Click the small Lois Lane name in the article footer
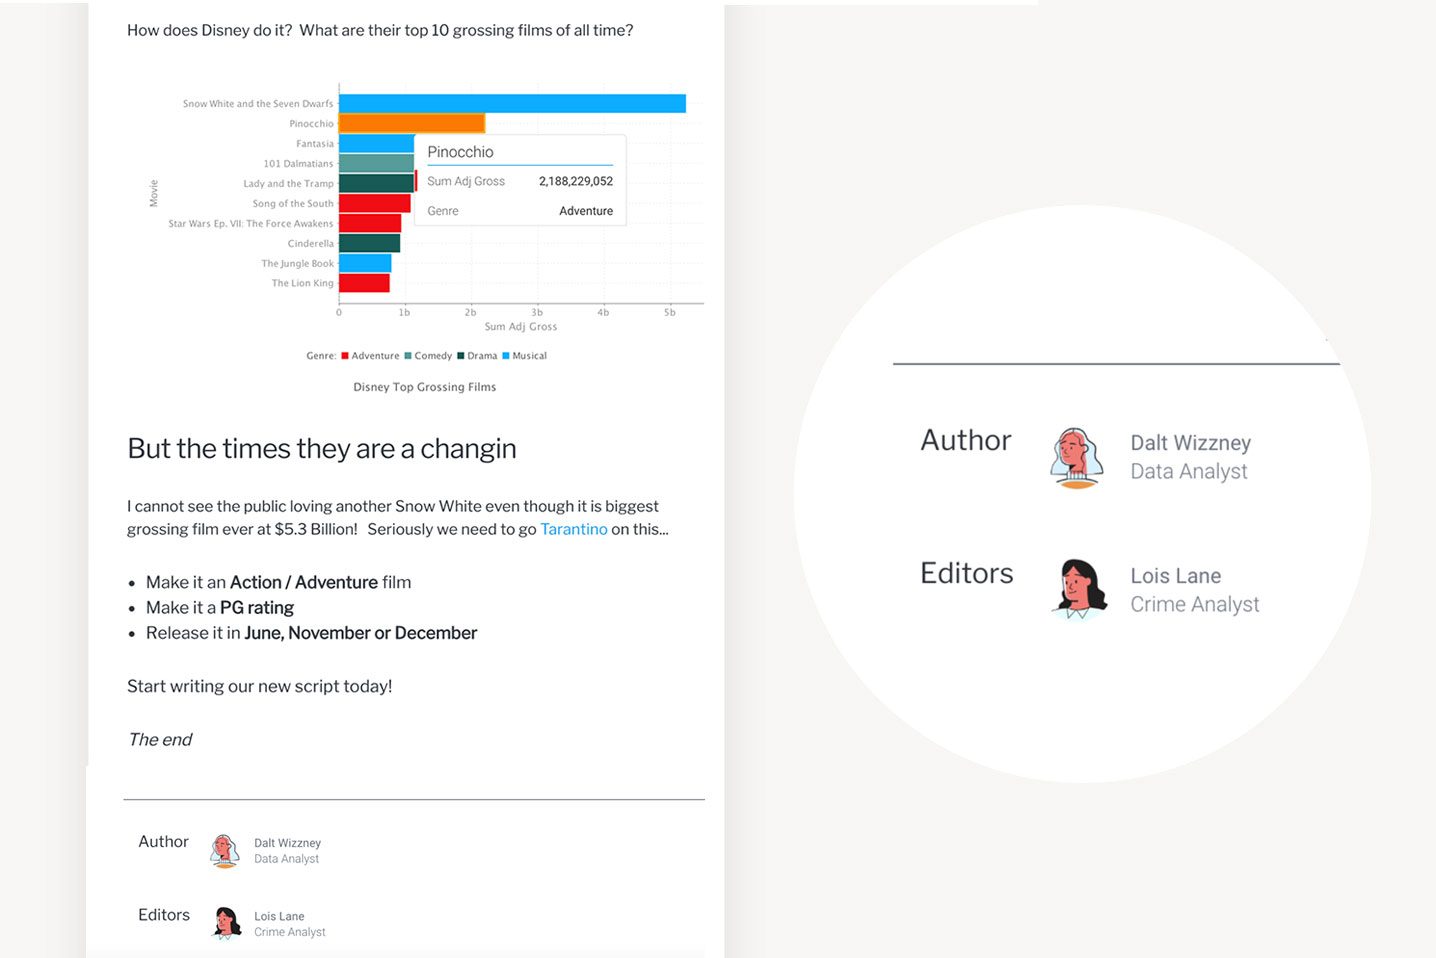Screen dimensions: 1436x958 click(x=279, y=916)
